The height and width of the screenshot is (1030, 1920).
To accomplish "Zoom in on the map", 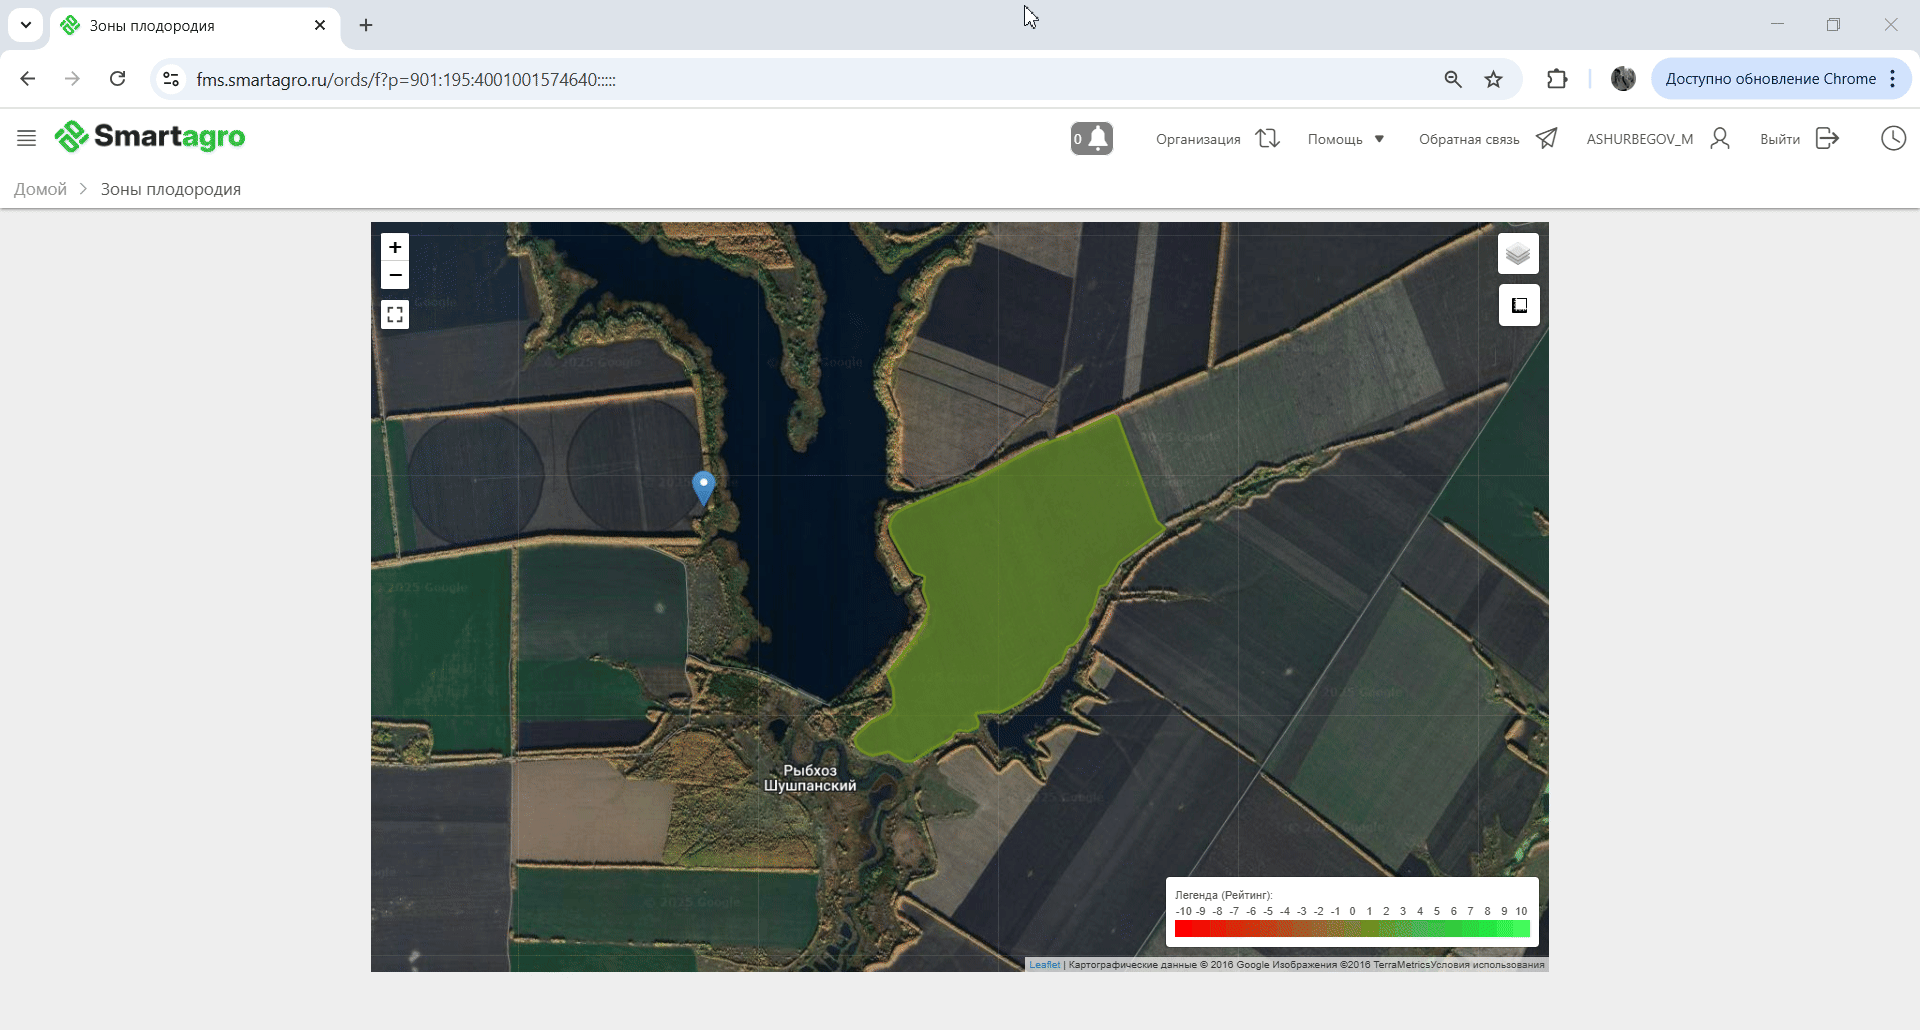I will pos(395,248).
